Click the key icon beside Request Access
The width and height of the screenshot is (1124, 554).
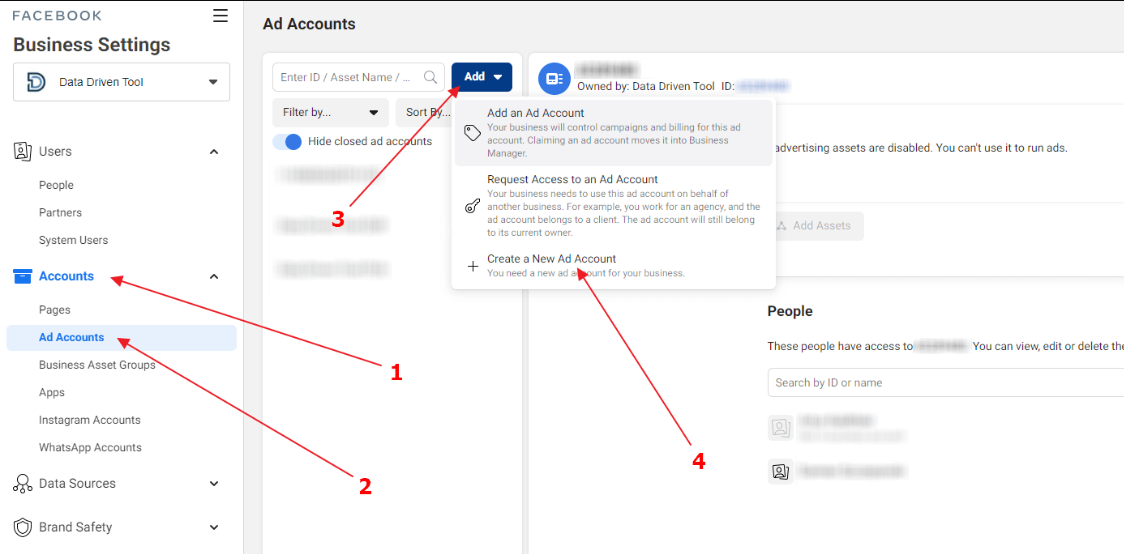(472, 206)
